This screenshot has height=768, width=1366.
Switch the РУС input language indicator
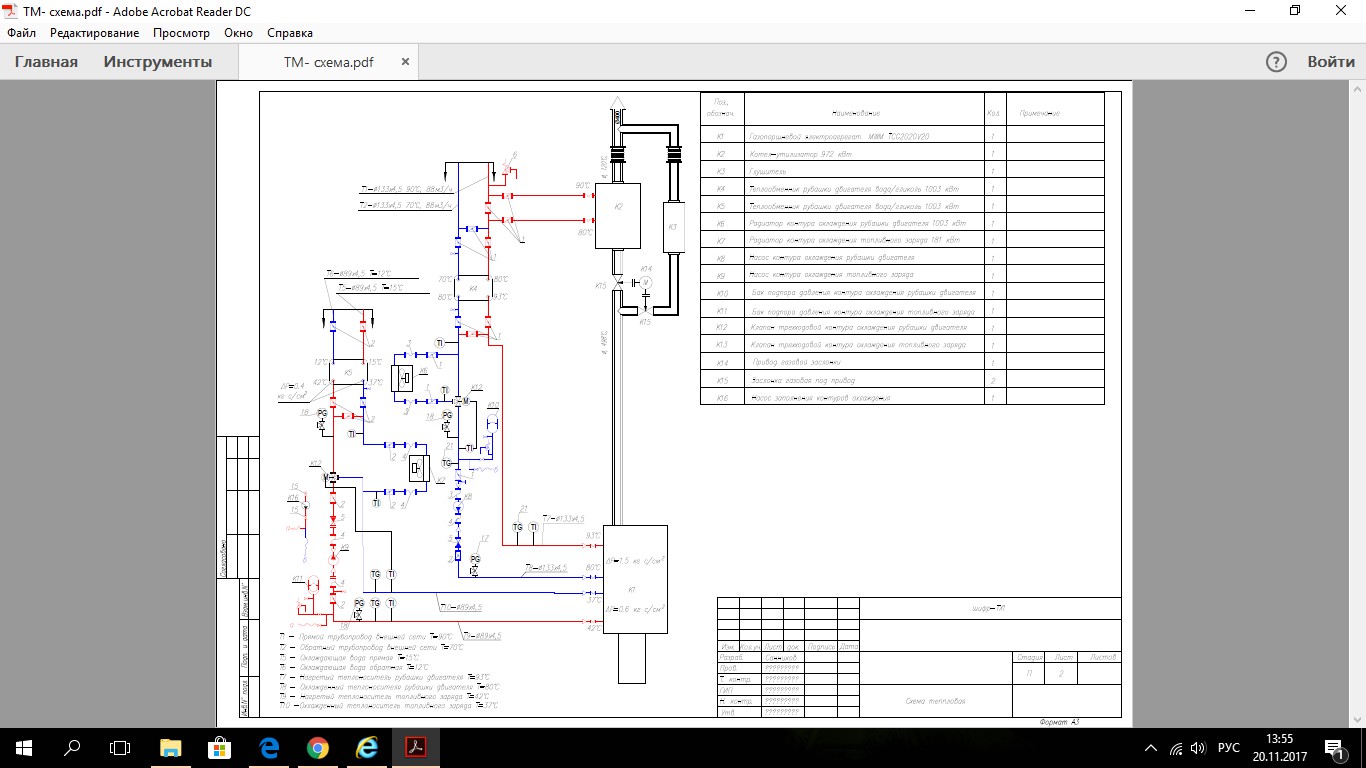[x=1229, y=748]
